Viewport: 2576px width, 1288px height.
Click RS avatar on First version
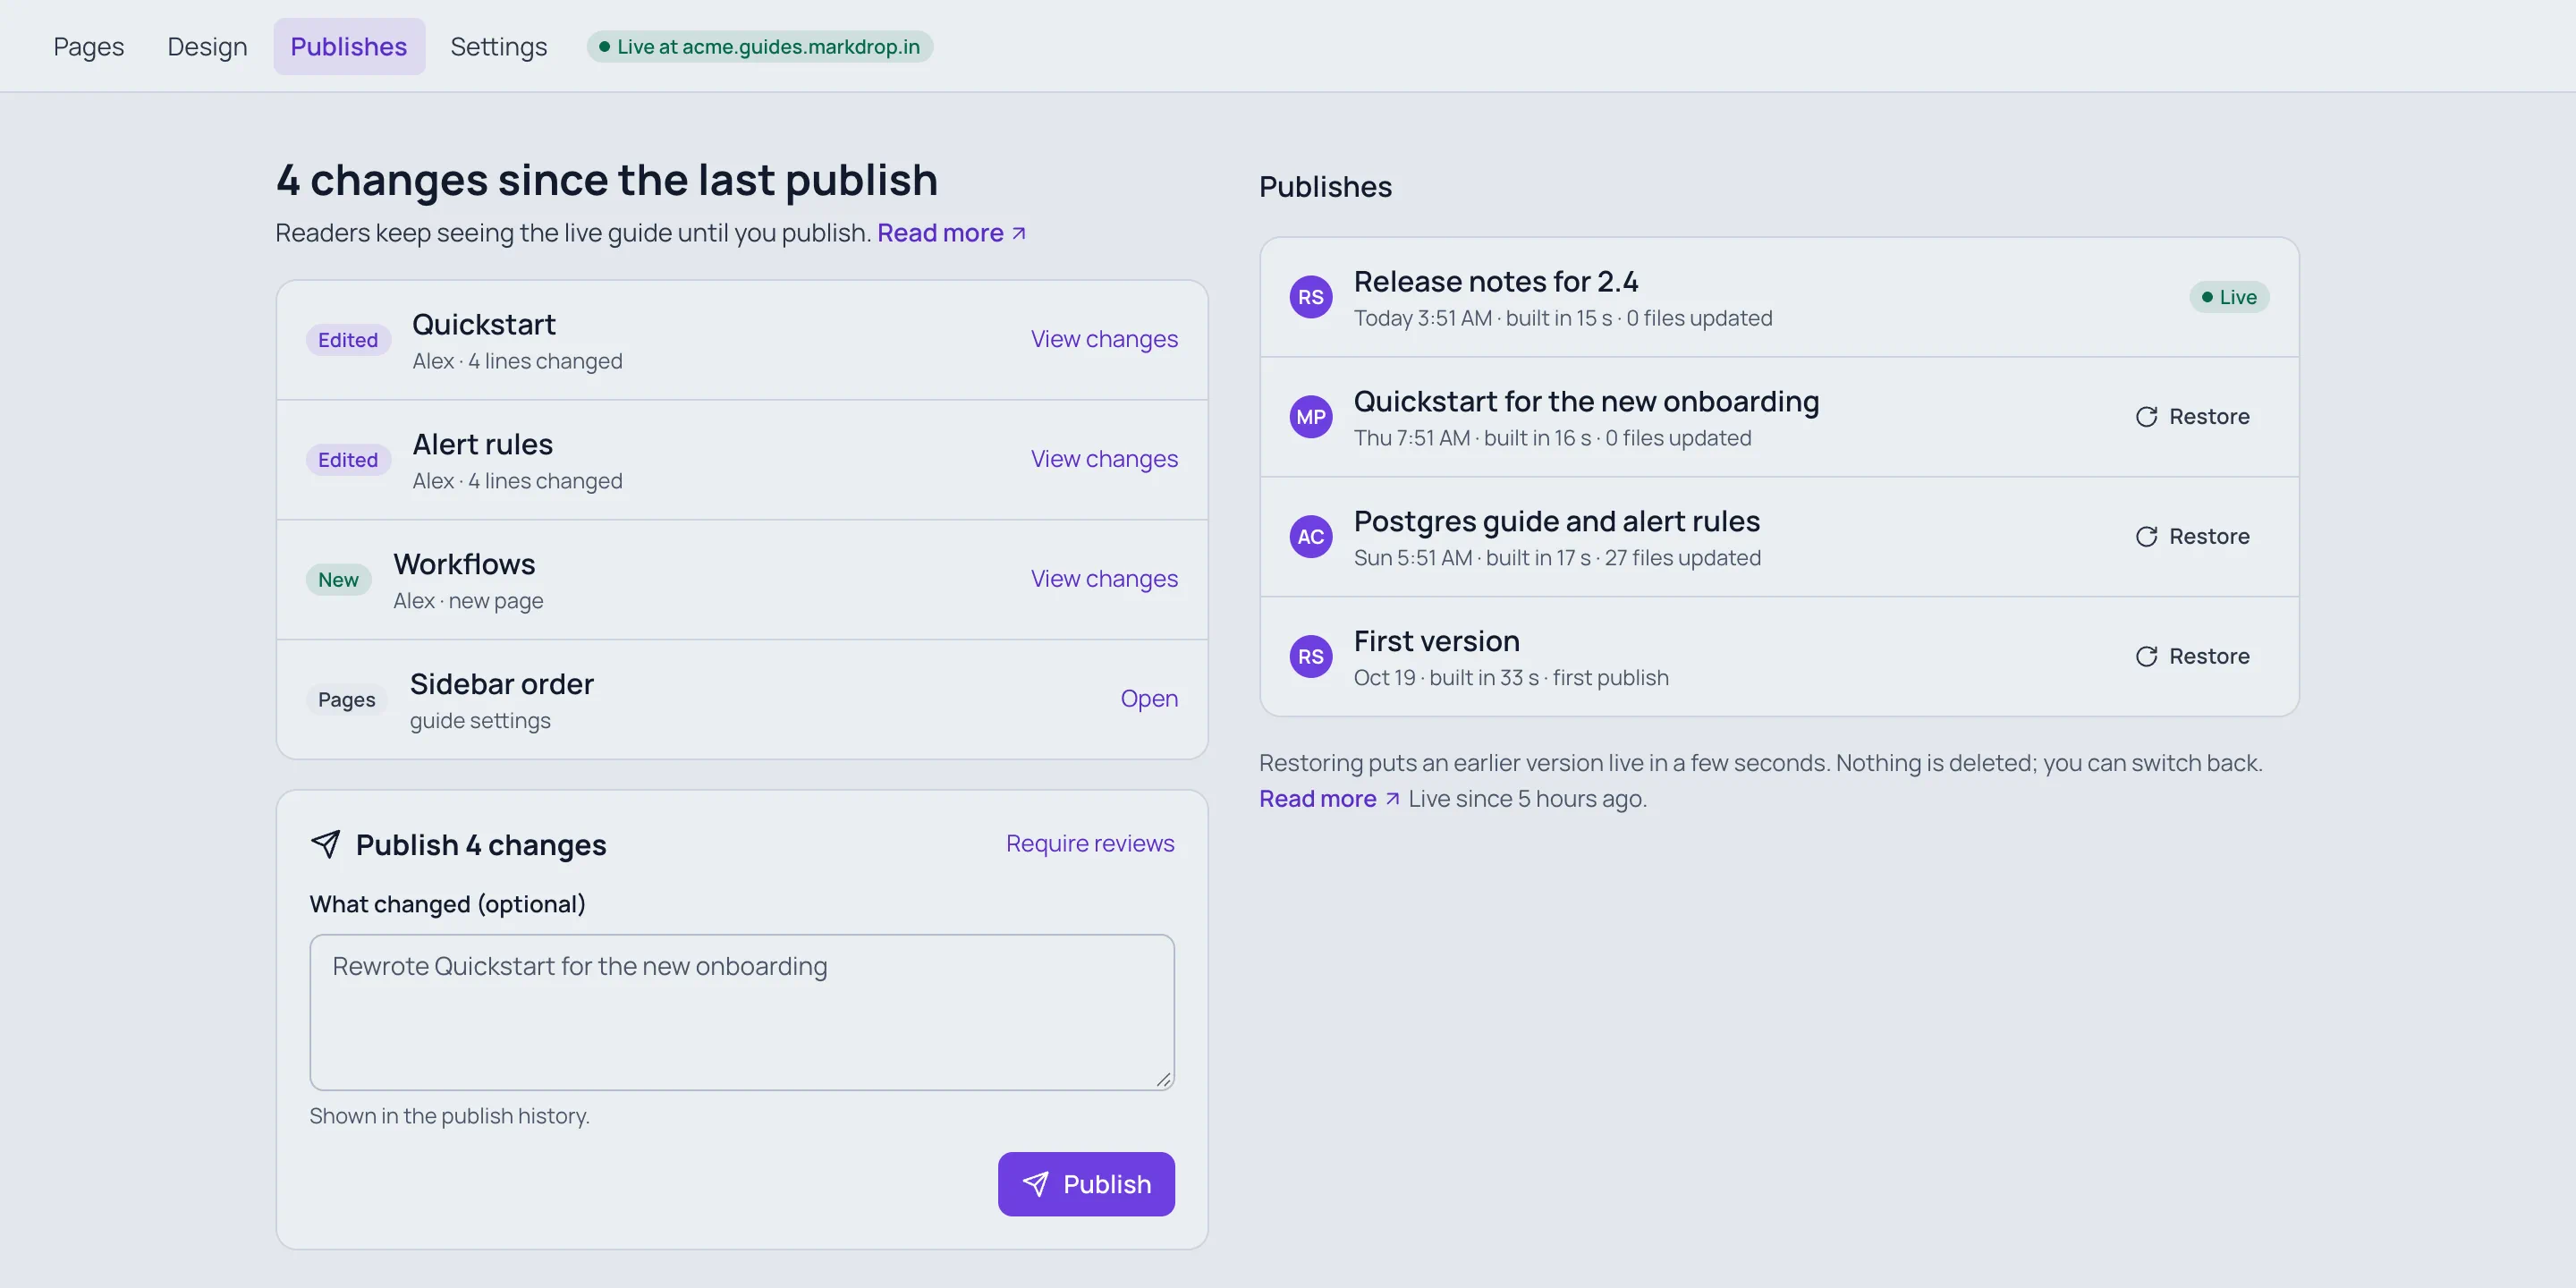tap(1310, 657)
